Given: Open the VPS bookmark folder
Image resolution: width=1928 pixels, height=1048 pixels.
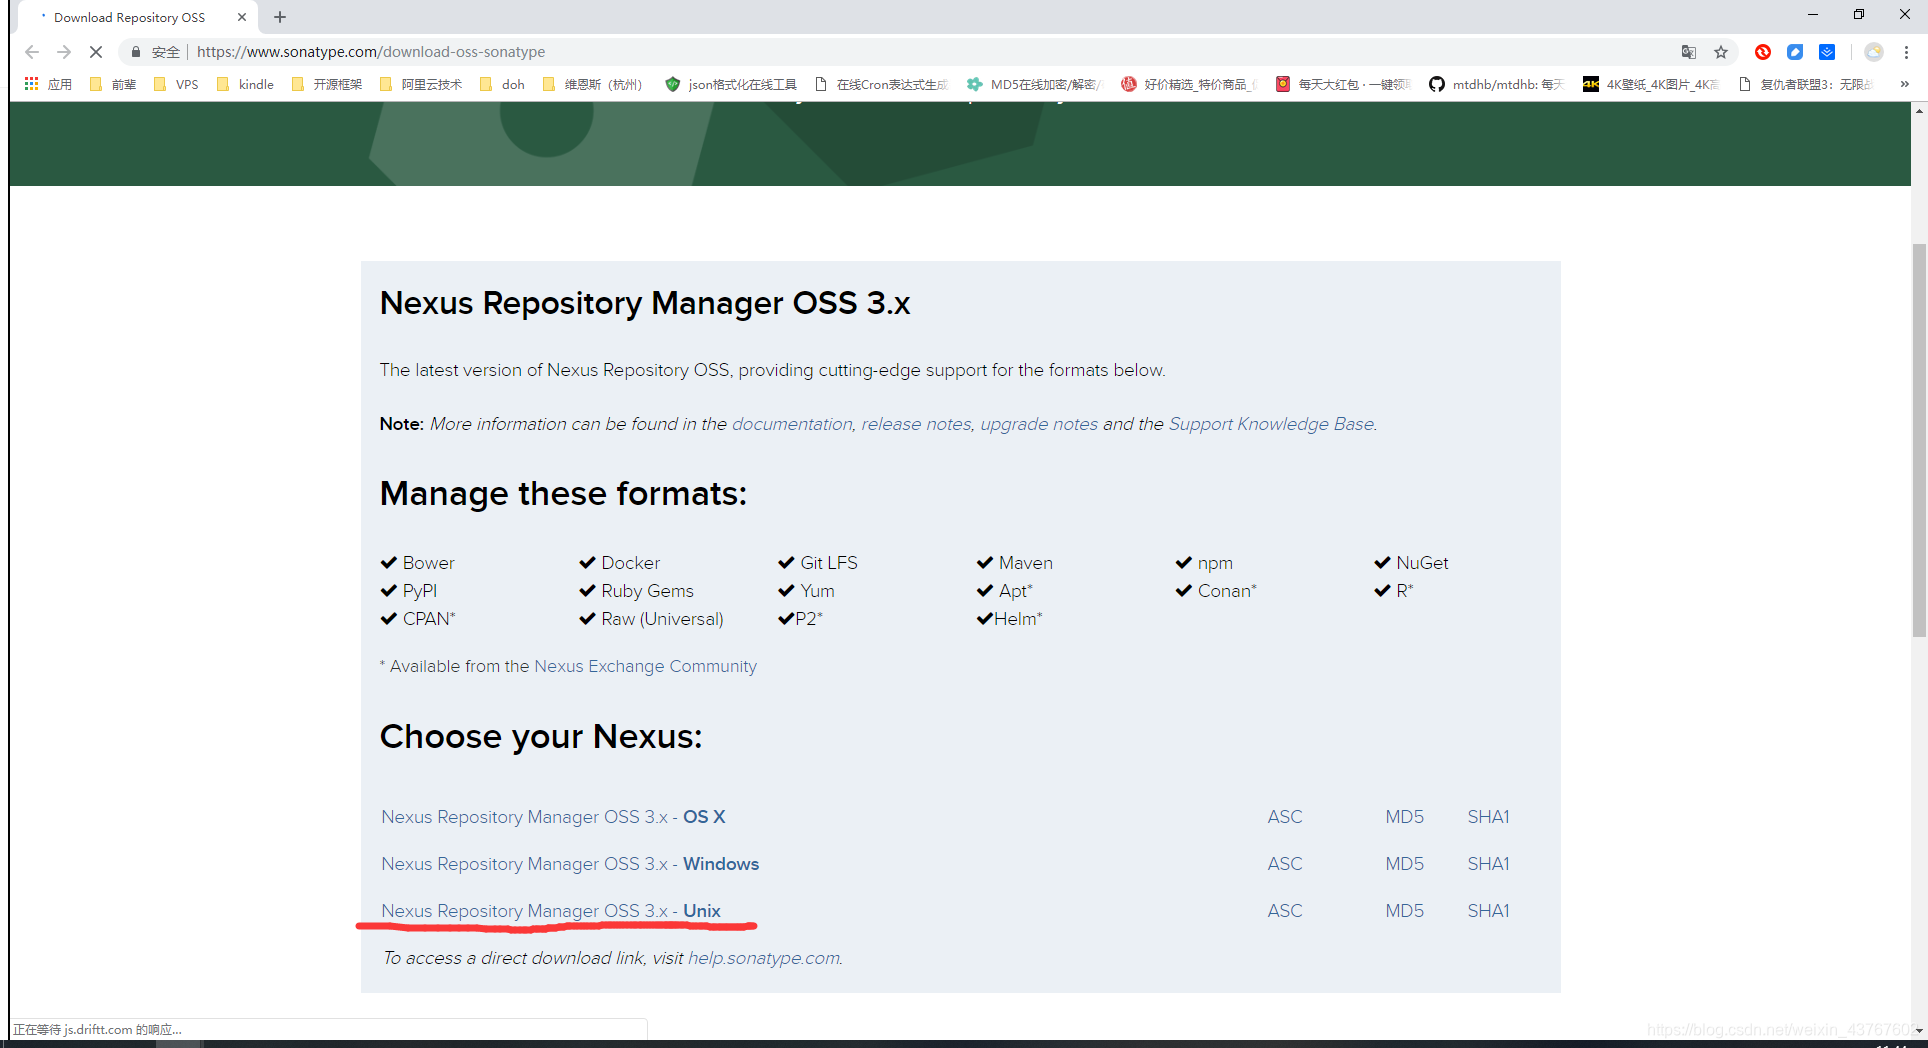Looking at the screenshot, I should [x=176, y=84].
